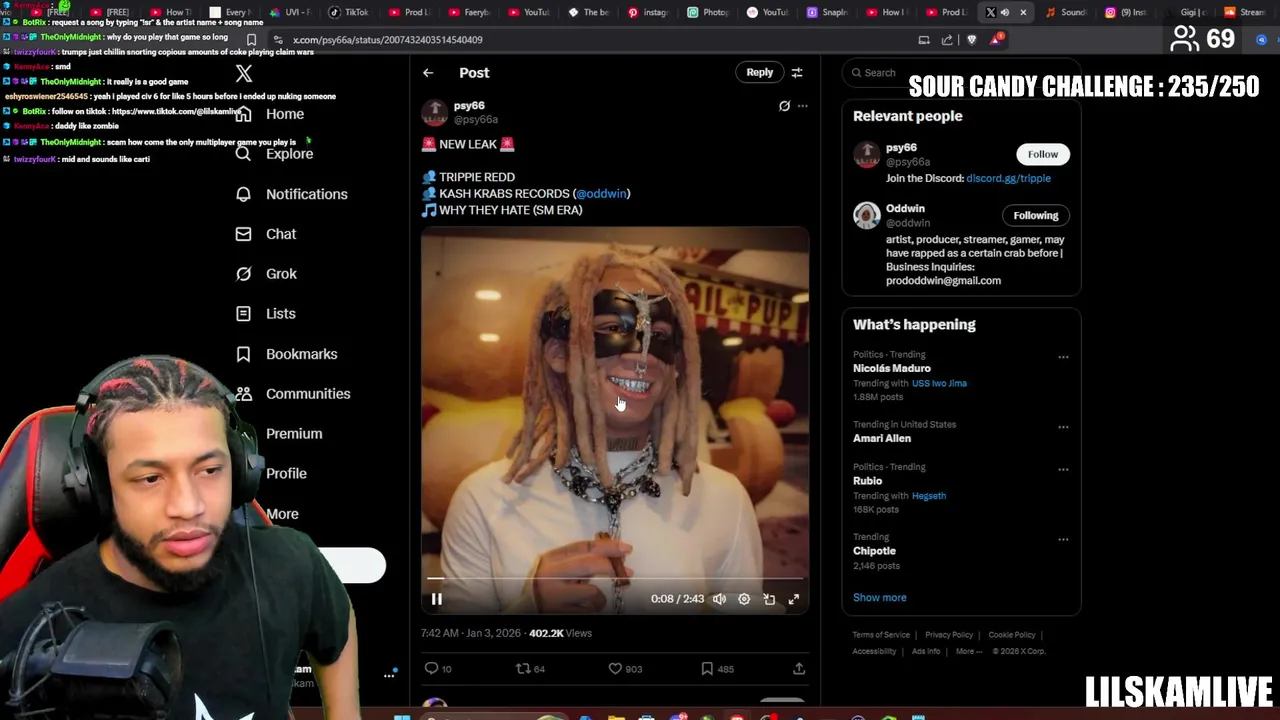Open the Ads info footer link
The image size is (1280, 720).
[x=926, y=651]
